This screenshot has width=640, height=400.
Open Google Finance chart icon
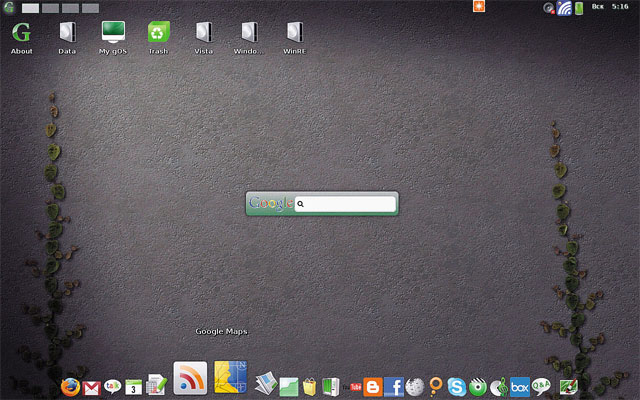pyautogui.click(x=289, y=387)
